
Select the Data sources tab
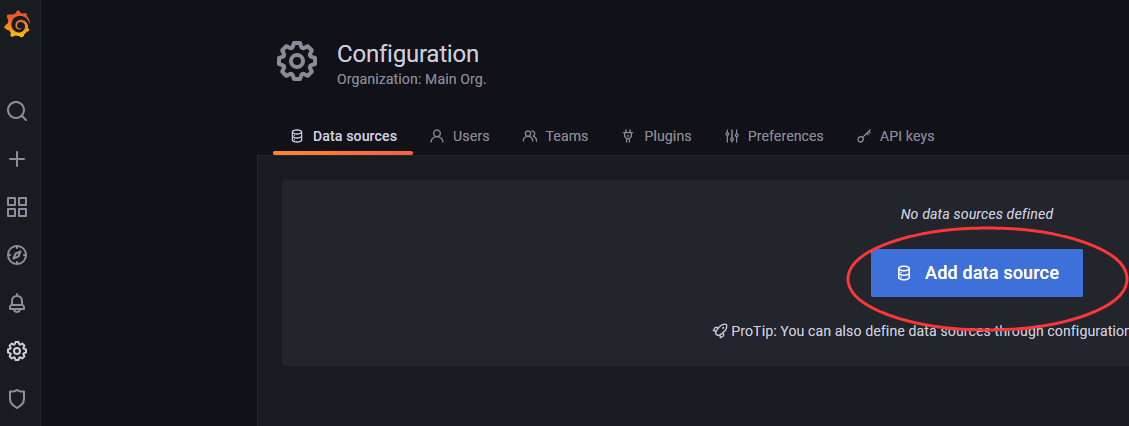343,136
